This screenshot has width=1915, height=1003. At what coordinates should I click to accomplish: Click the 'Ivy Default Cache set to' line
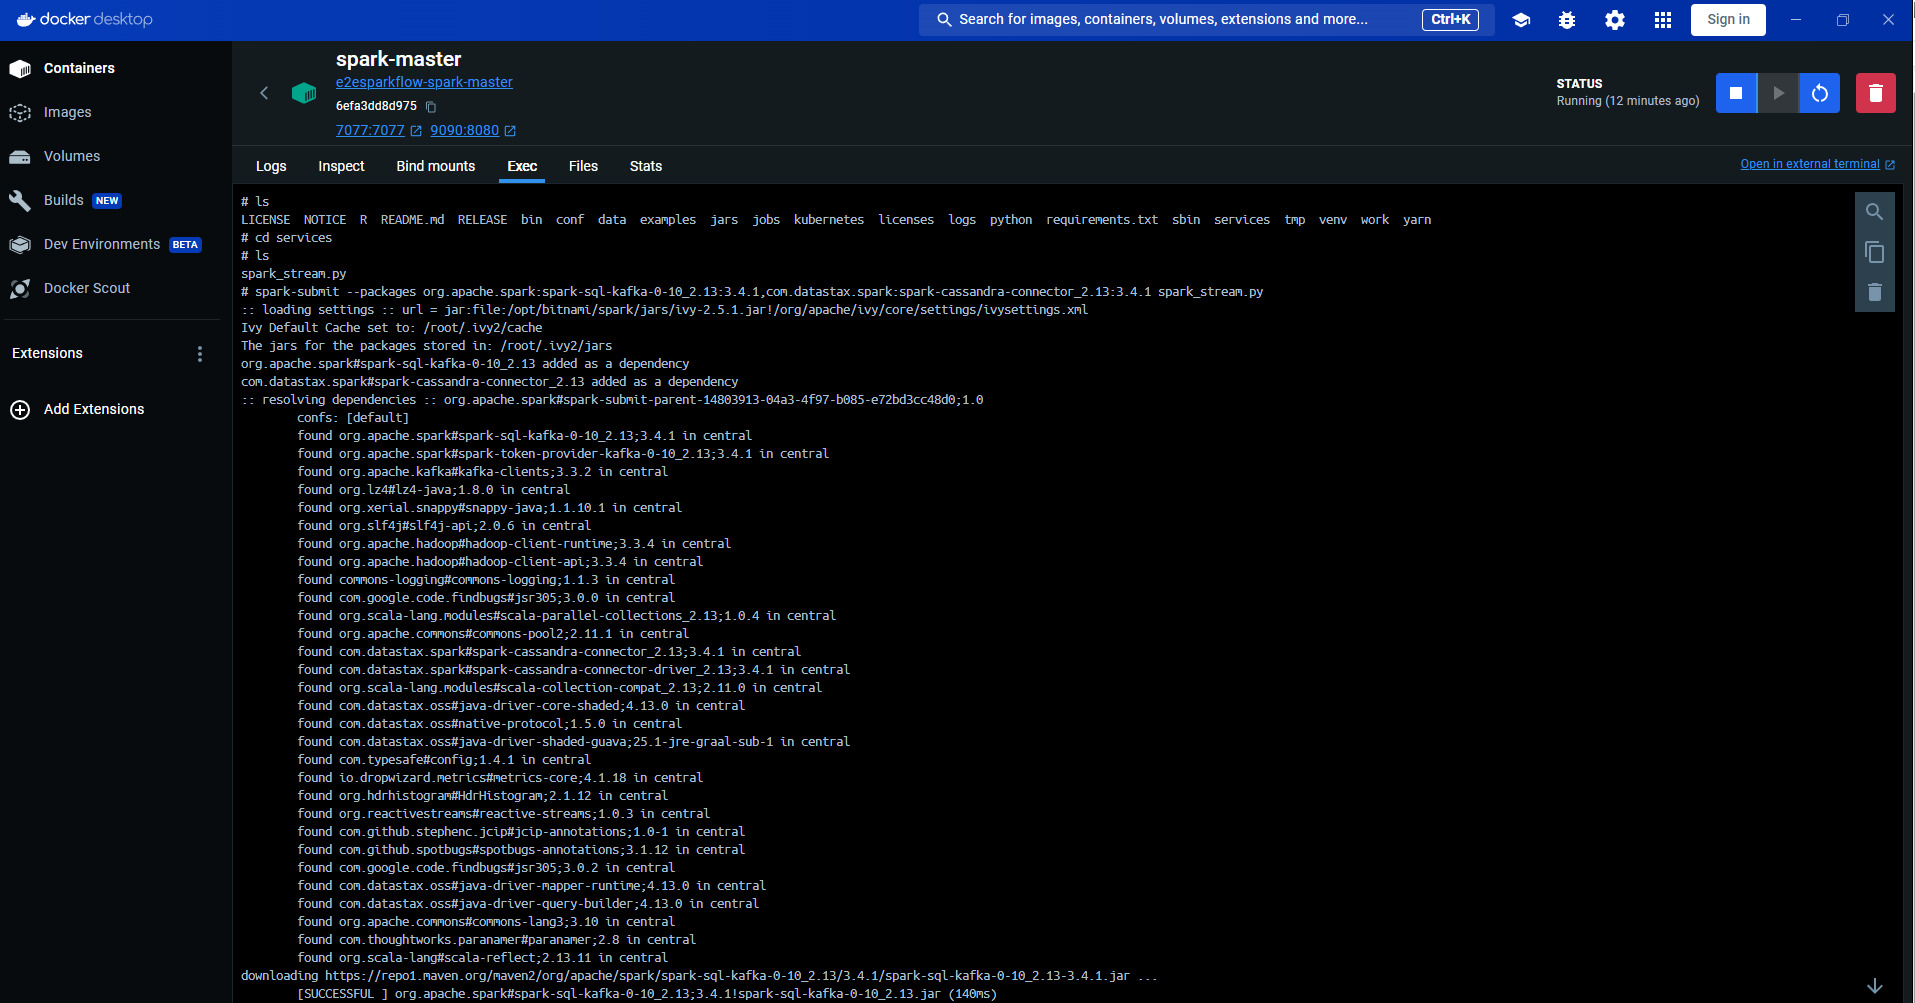[392, 328]
